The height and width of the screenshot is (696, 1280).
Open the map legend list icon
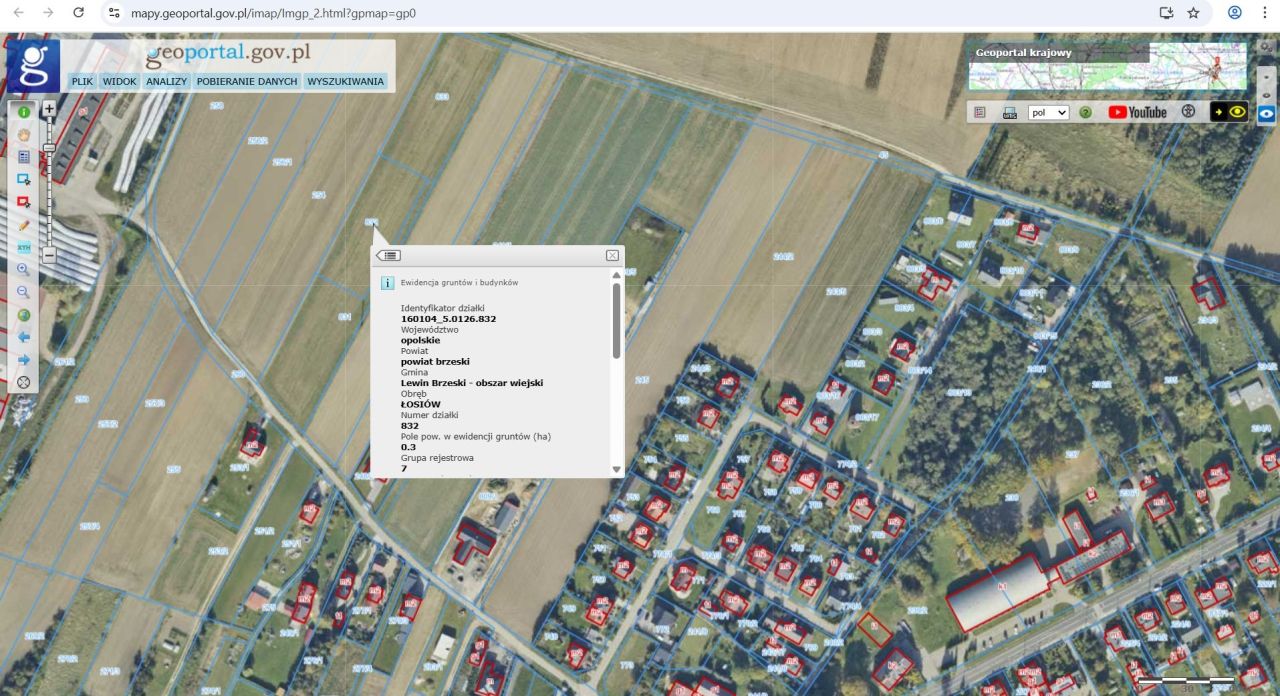point(980,113)
